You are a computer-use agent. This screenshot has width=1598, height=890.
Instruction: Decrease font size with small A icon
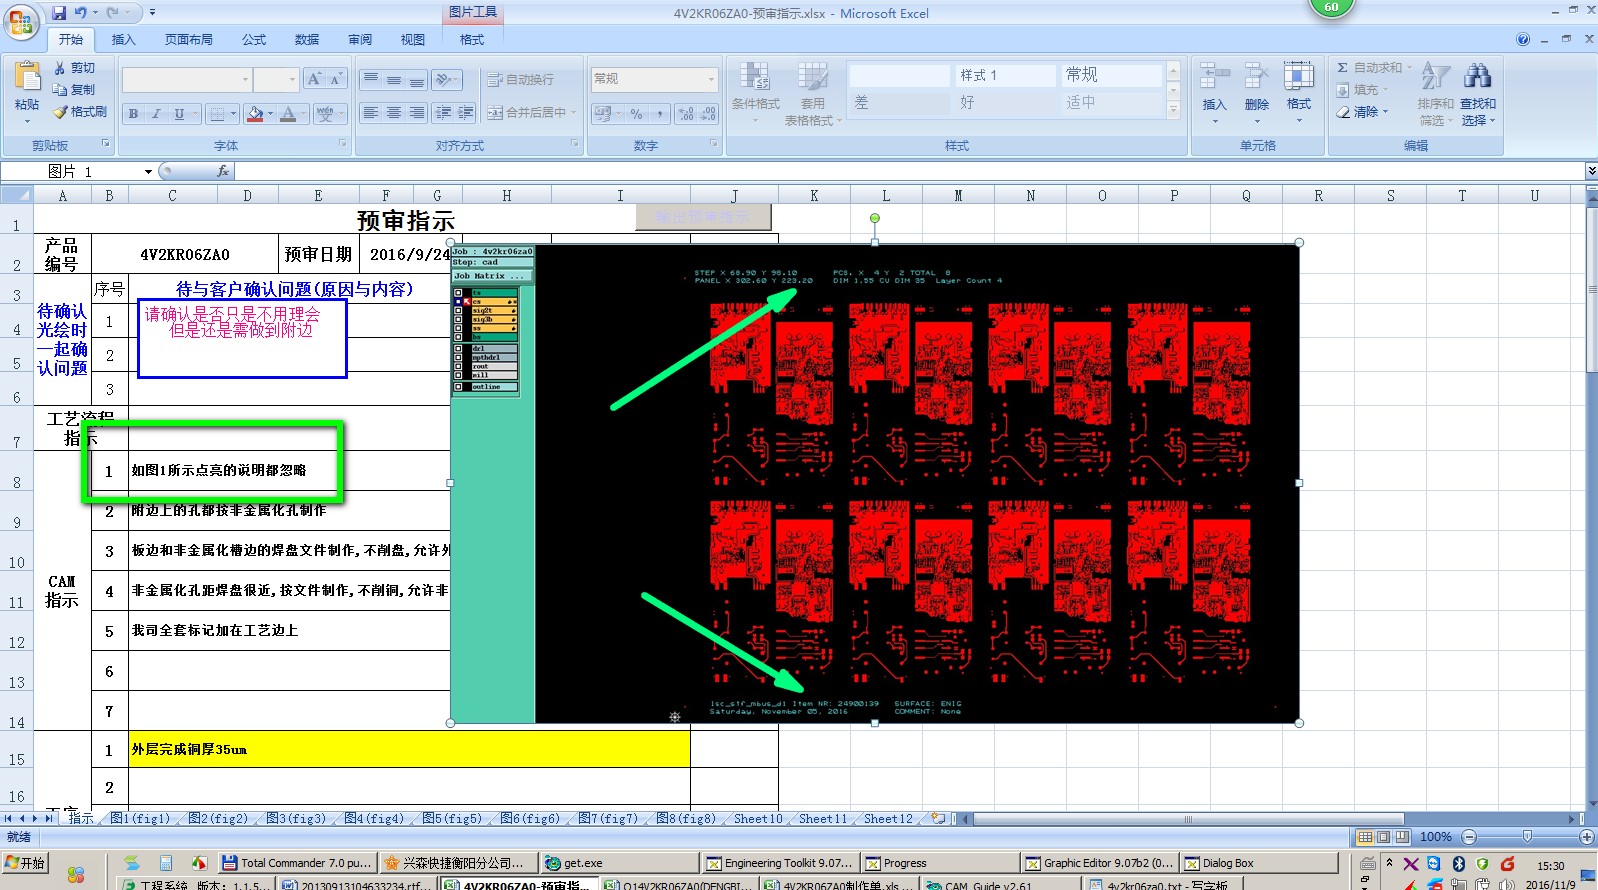click(x=336, y=79)
